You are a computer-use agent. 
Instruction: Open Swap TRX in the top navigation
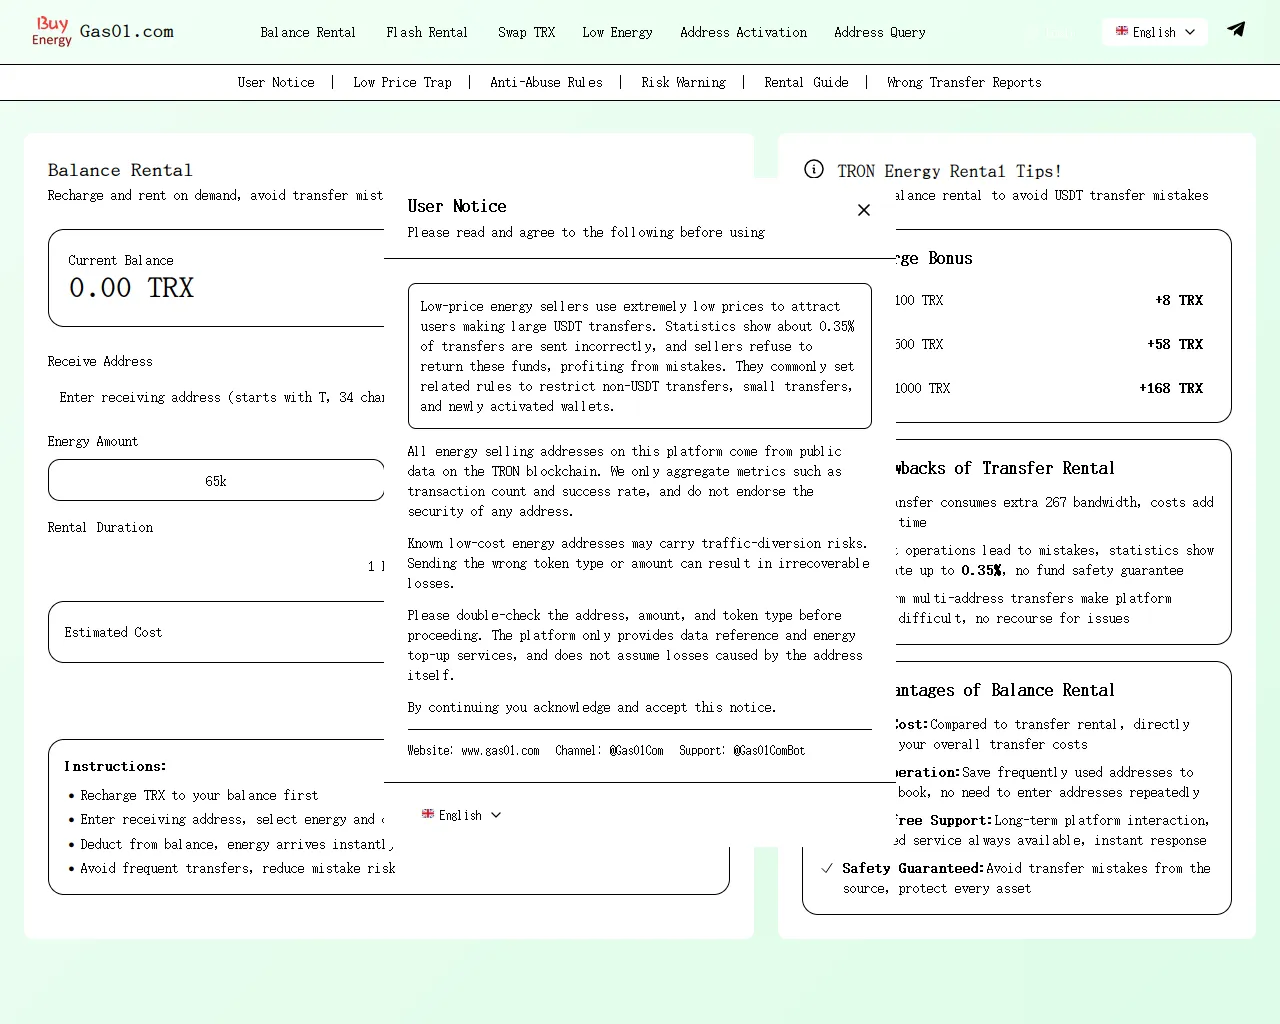526,32
